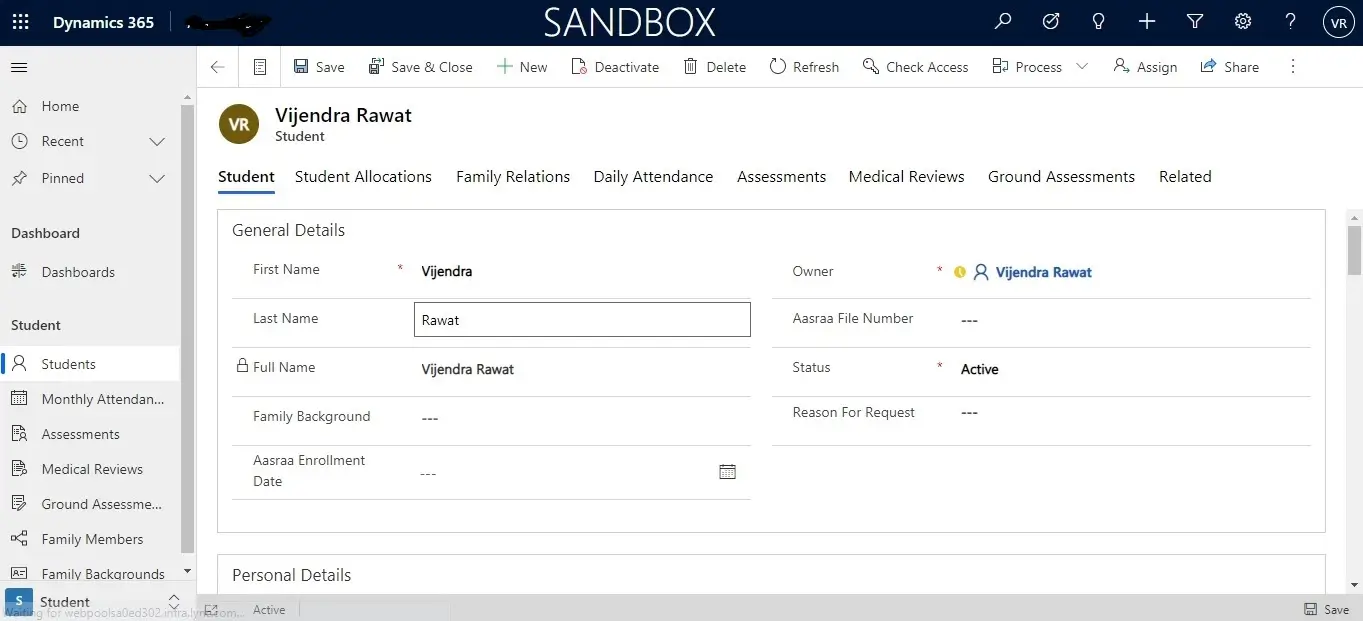
Task: Select the Student tab
Action: [246, 177]
